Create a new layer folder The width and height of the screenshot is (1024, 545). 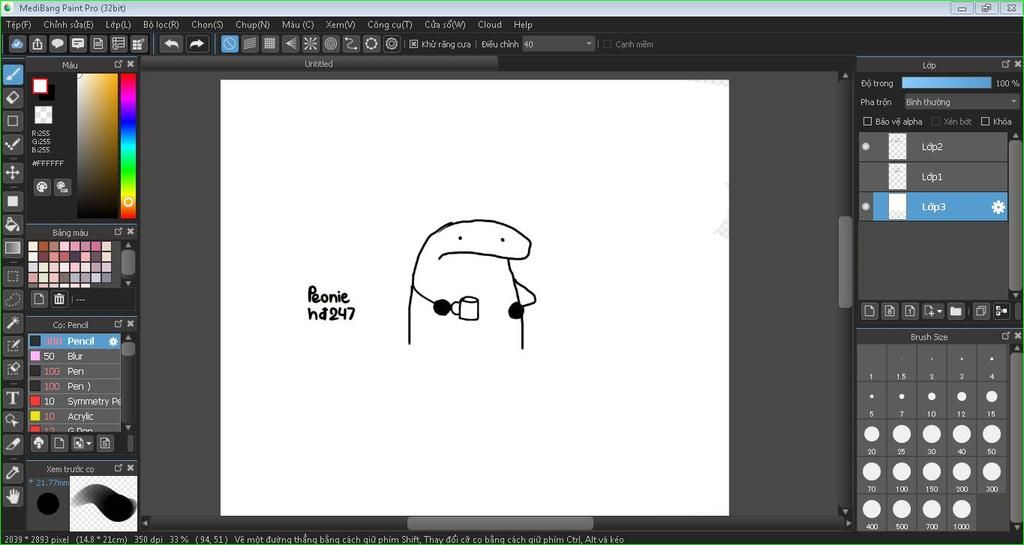point(956,311)
